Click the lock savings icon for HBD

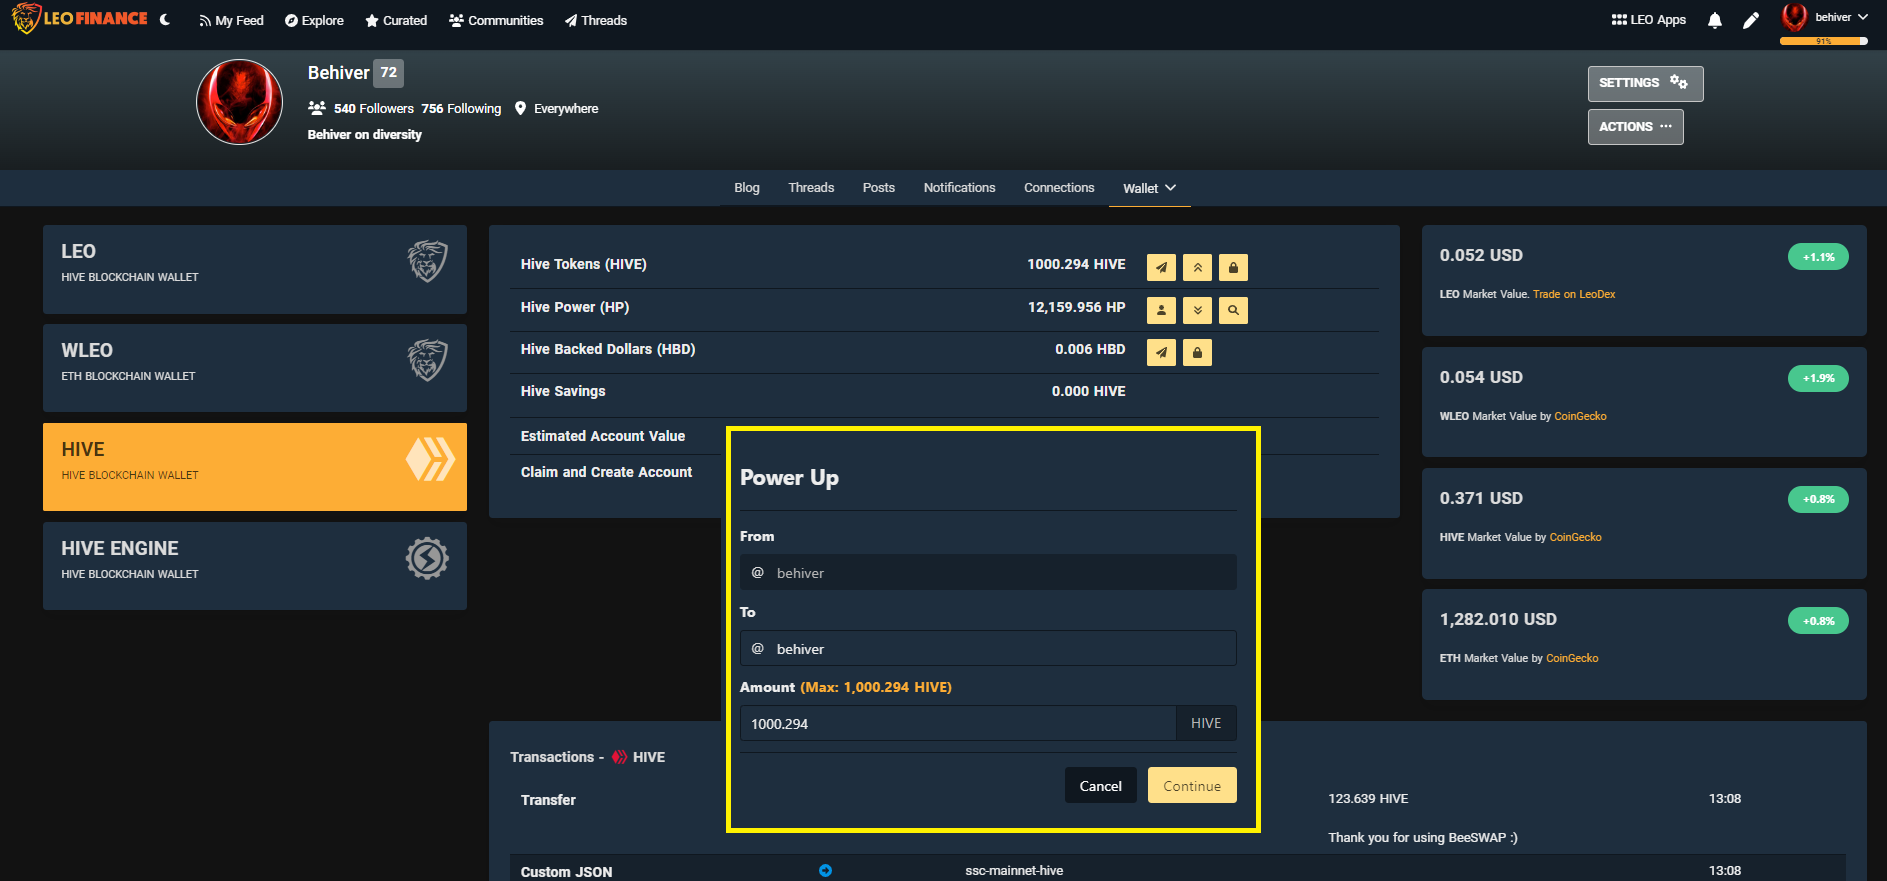(1197, 352)
